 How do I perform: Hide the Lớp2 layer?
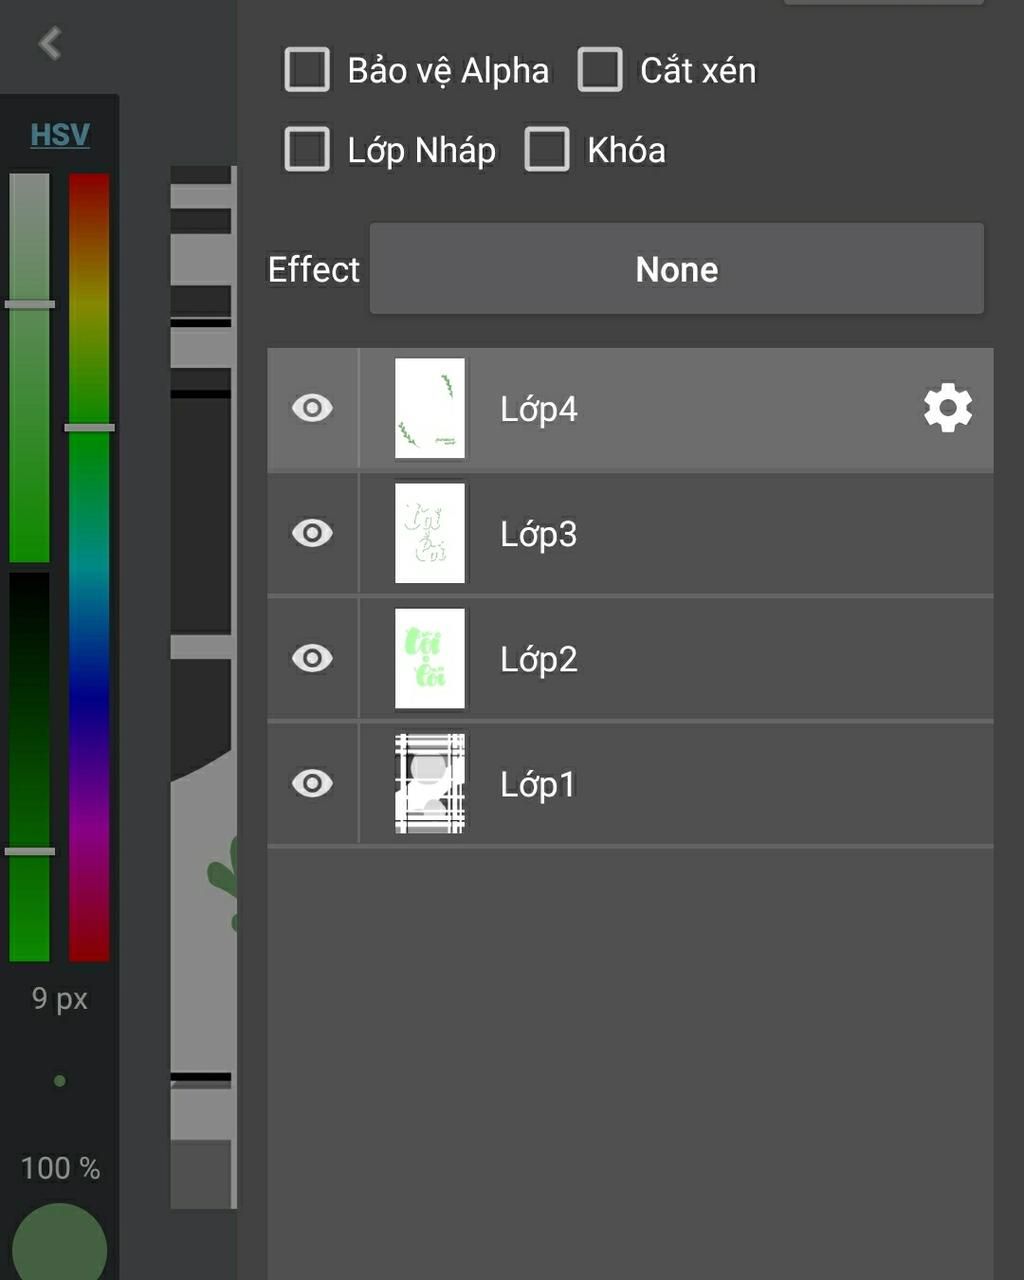point(312,658)
